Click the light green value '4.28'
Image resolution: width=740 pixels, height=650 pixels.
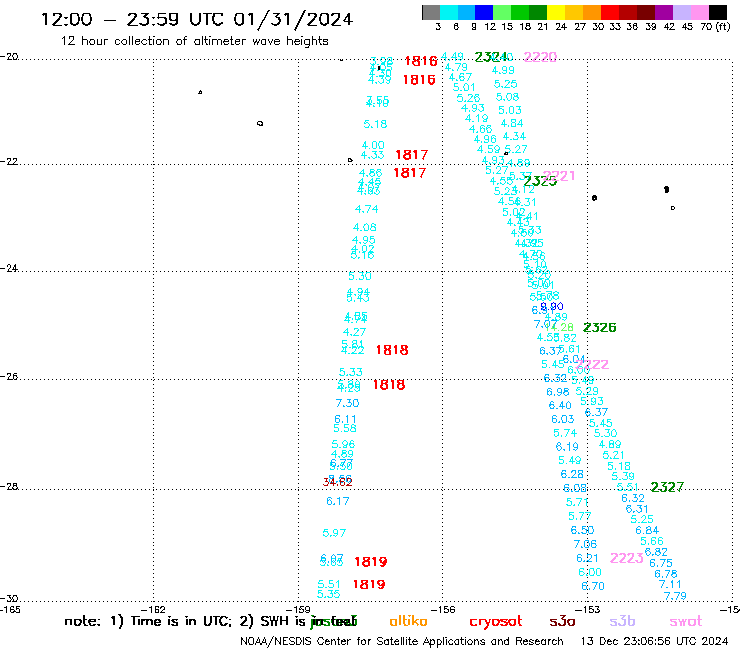click(x=562, y=327)
